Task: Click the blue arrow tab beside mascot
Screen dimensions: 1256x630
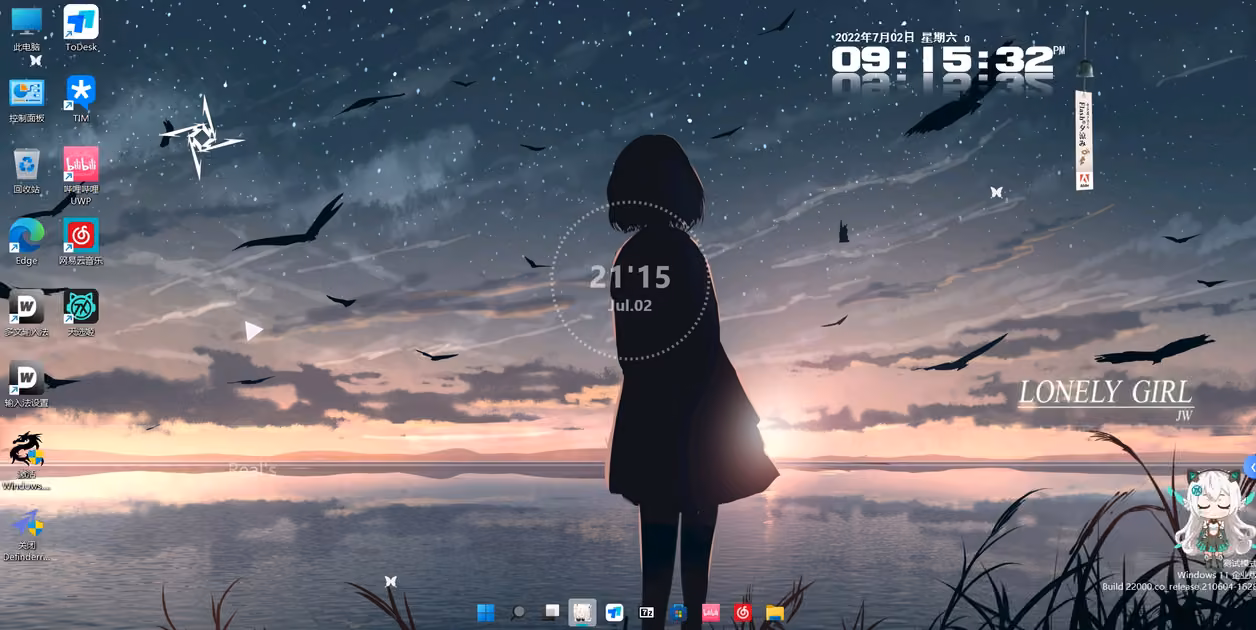Action: (x=1251, y=467)
